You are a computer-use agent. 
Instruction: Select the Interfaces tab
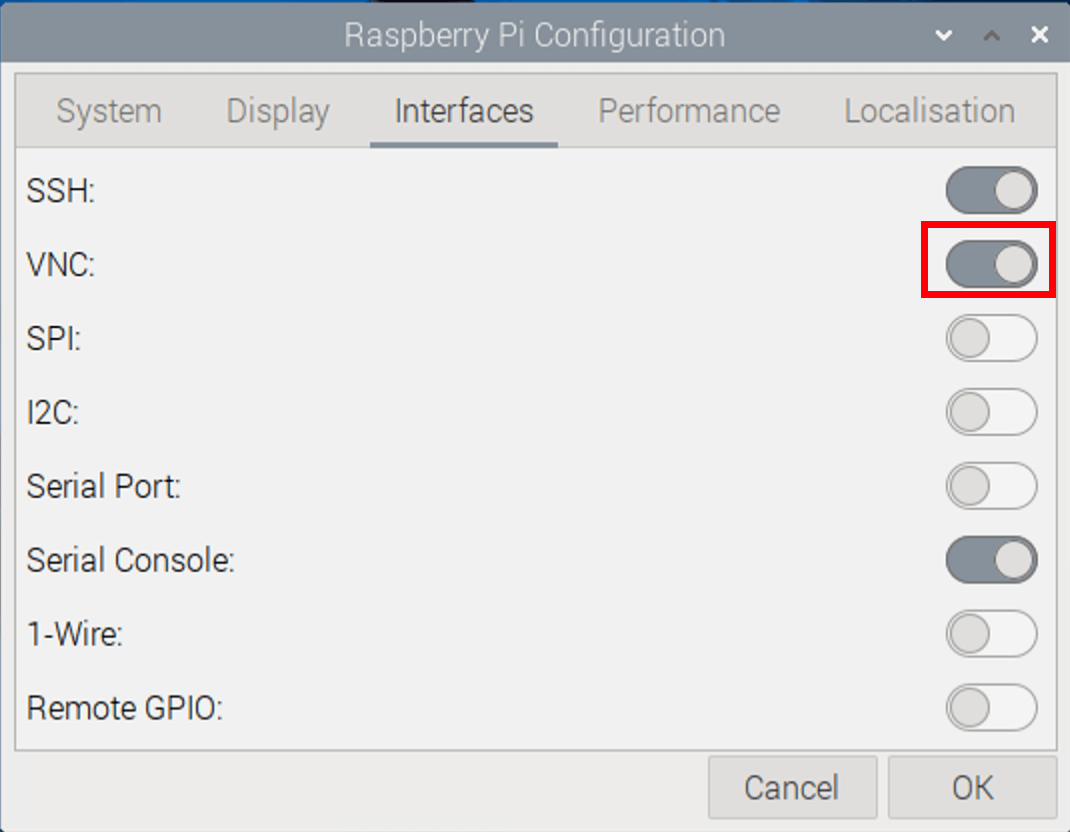pos(464,111)
